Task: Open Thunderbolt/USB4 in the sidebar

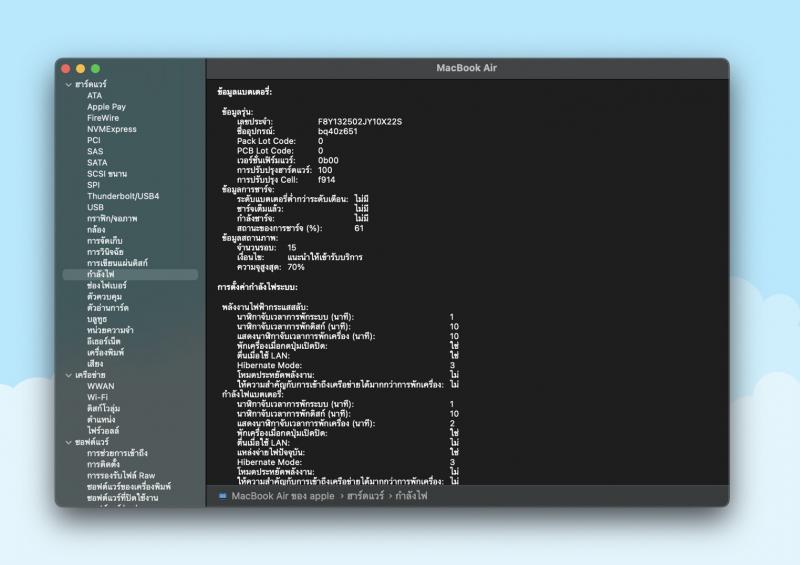Action: [123, 196]
